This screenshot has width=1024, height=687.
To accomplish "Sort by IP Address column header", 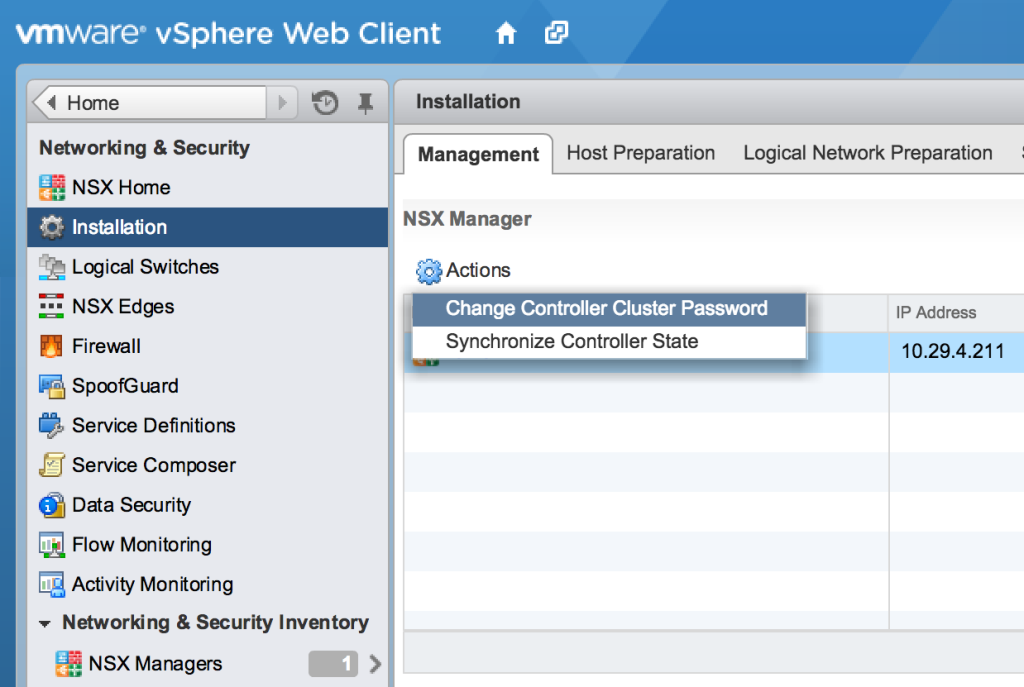I will tap(936, 313).
